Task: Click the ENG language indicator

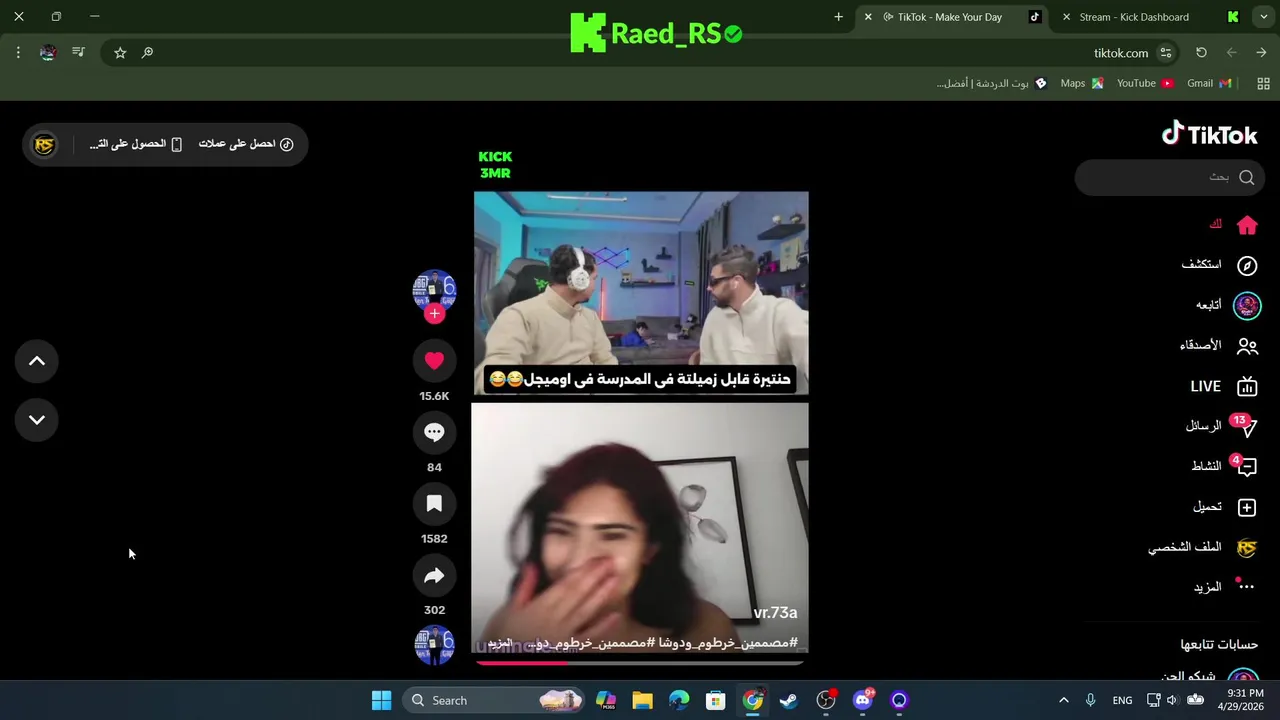Action: coord(1122,700)
